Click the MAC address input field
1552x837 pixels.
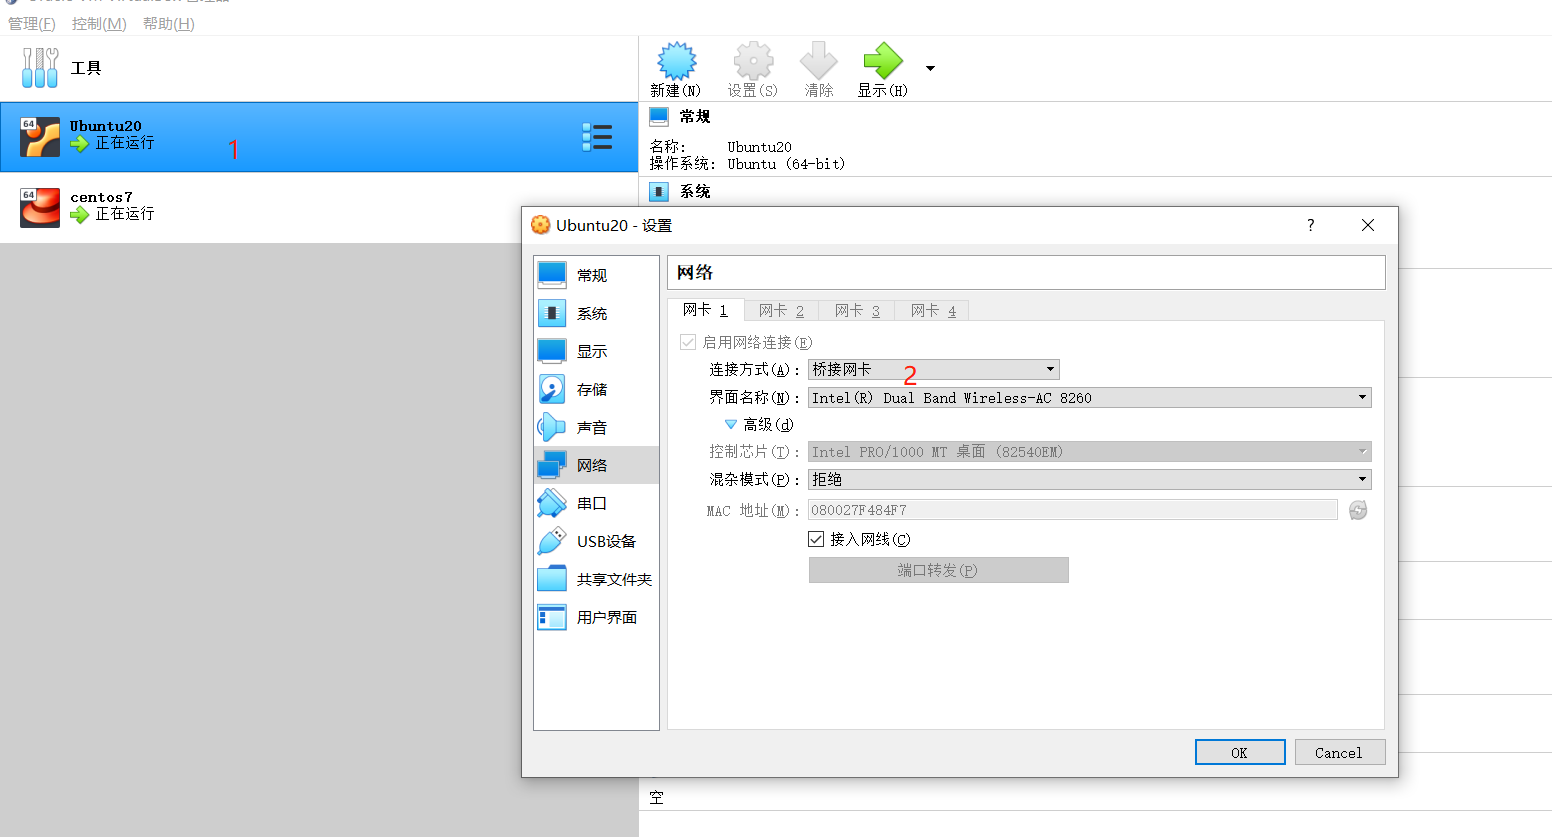pos(1072,510)
